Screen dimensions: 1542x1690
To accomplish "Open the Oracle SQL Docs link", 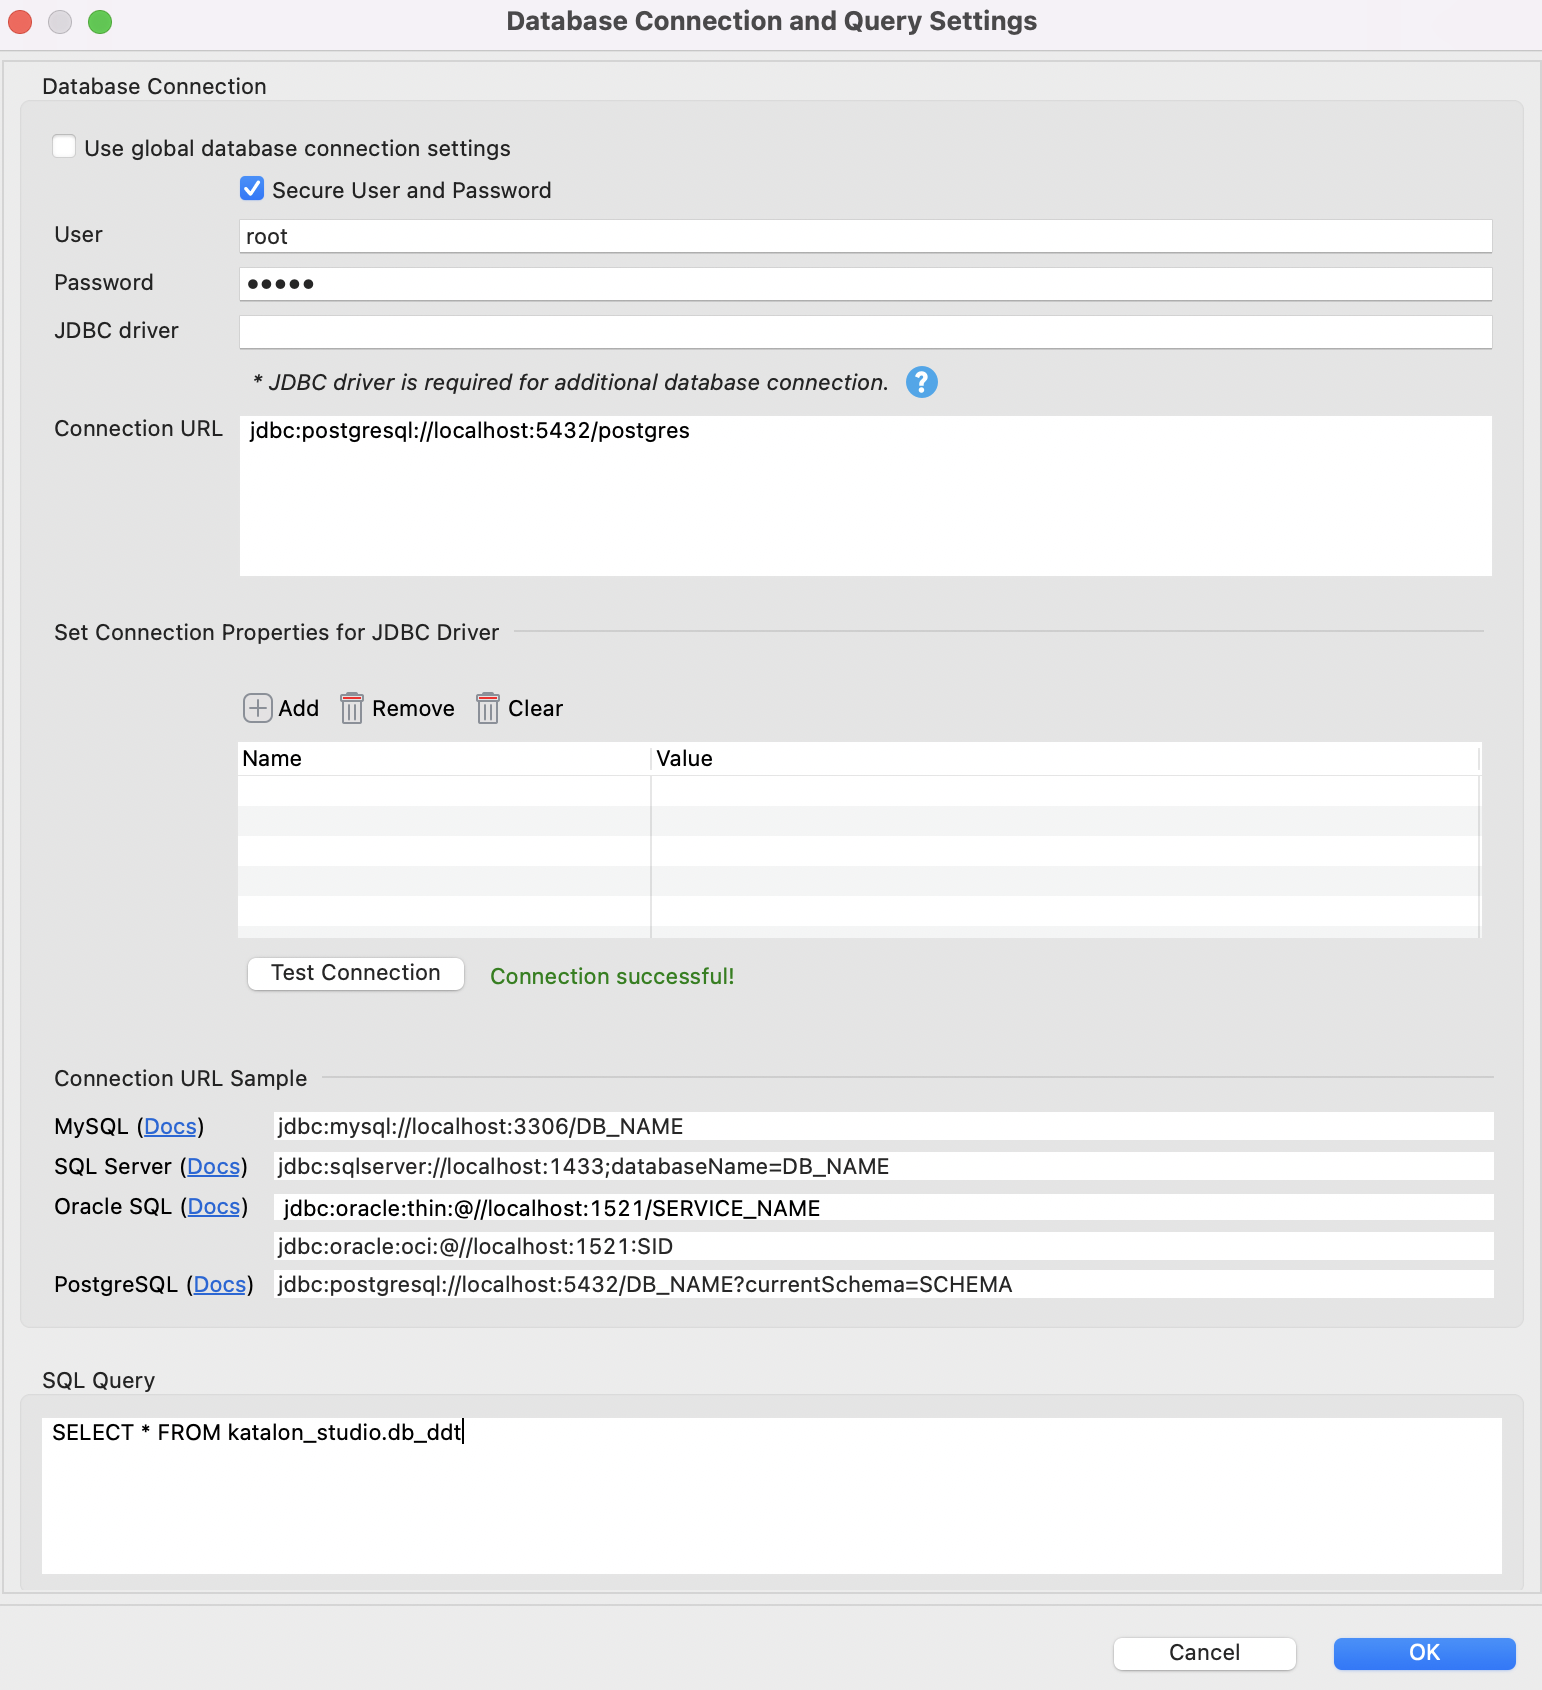I will (215, 1206).
